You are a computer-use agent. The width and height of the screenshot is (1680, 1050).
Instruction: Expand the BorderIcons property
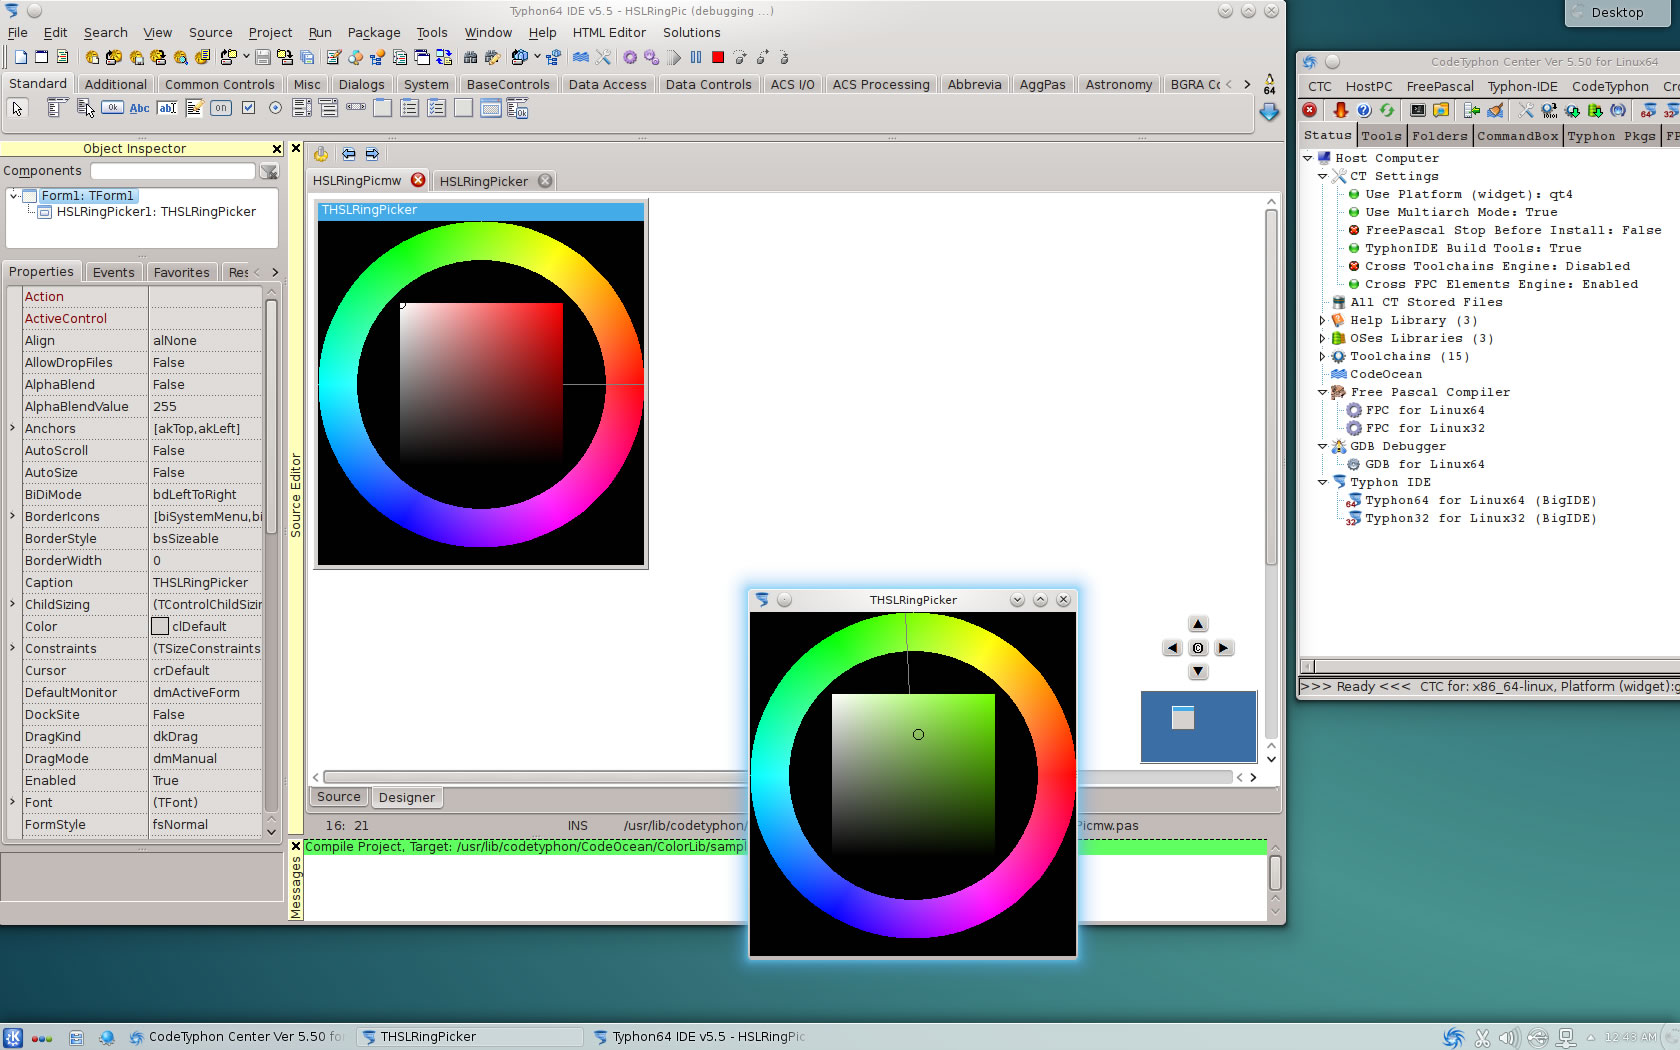12,516
